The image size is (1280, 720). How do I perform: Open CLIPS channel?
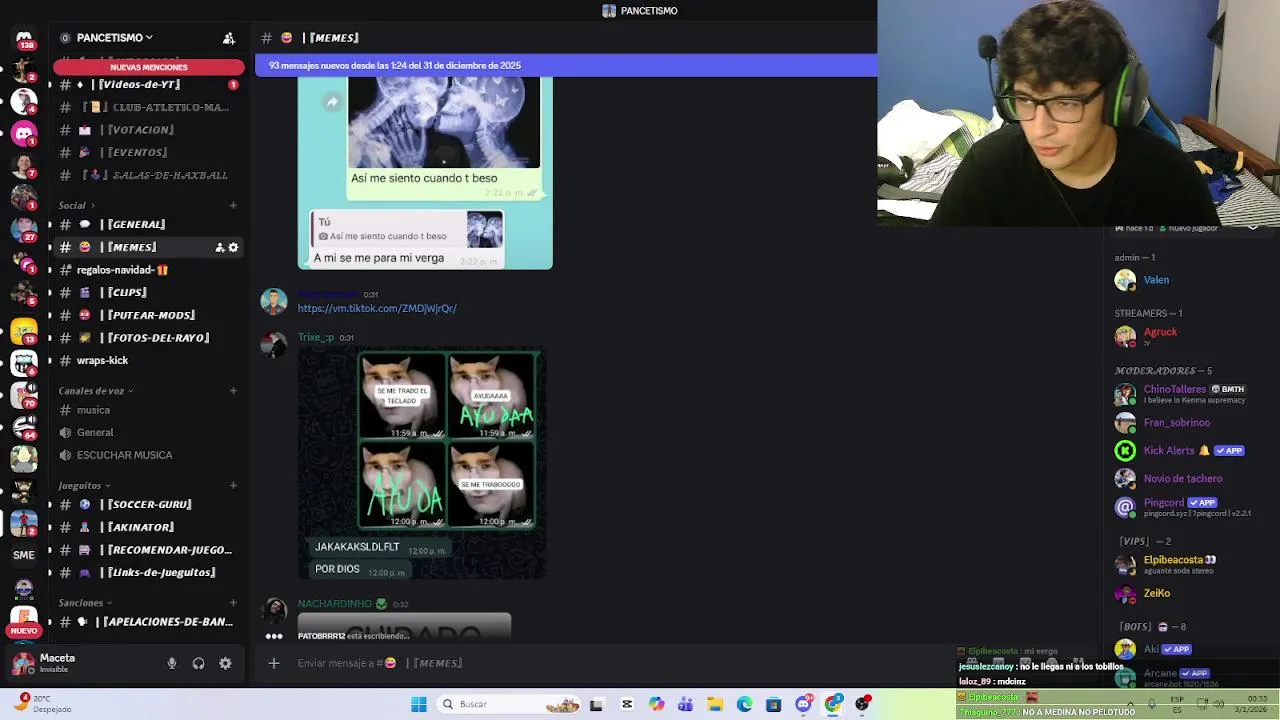tap(149, 292)
